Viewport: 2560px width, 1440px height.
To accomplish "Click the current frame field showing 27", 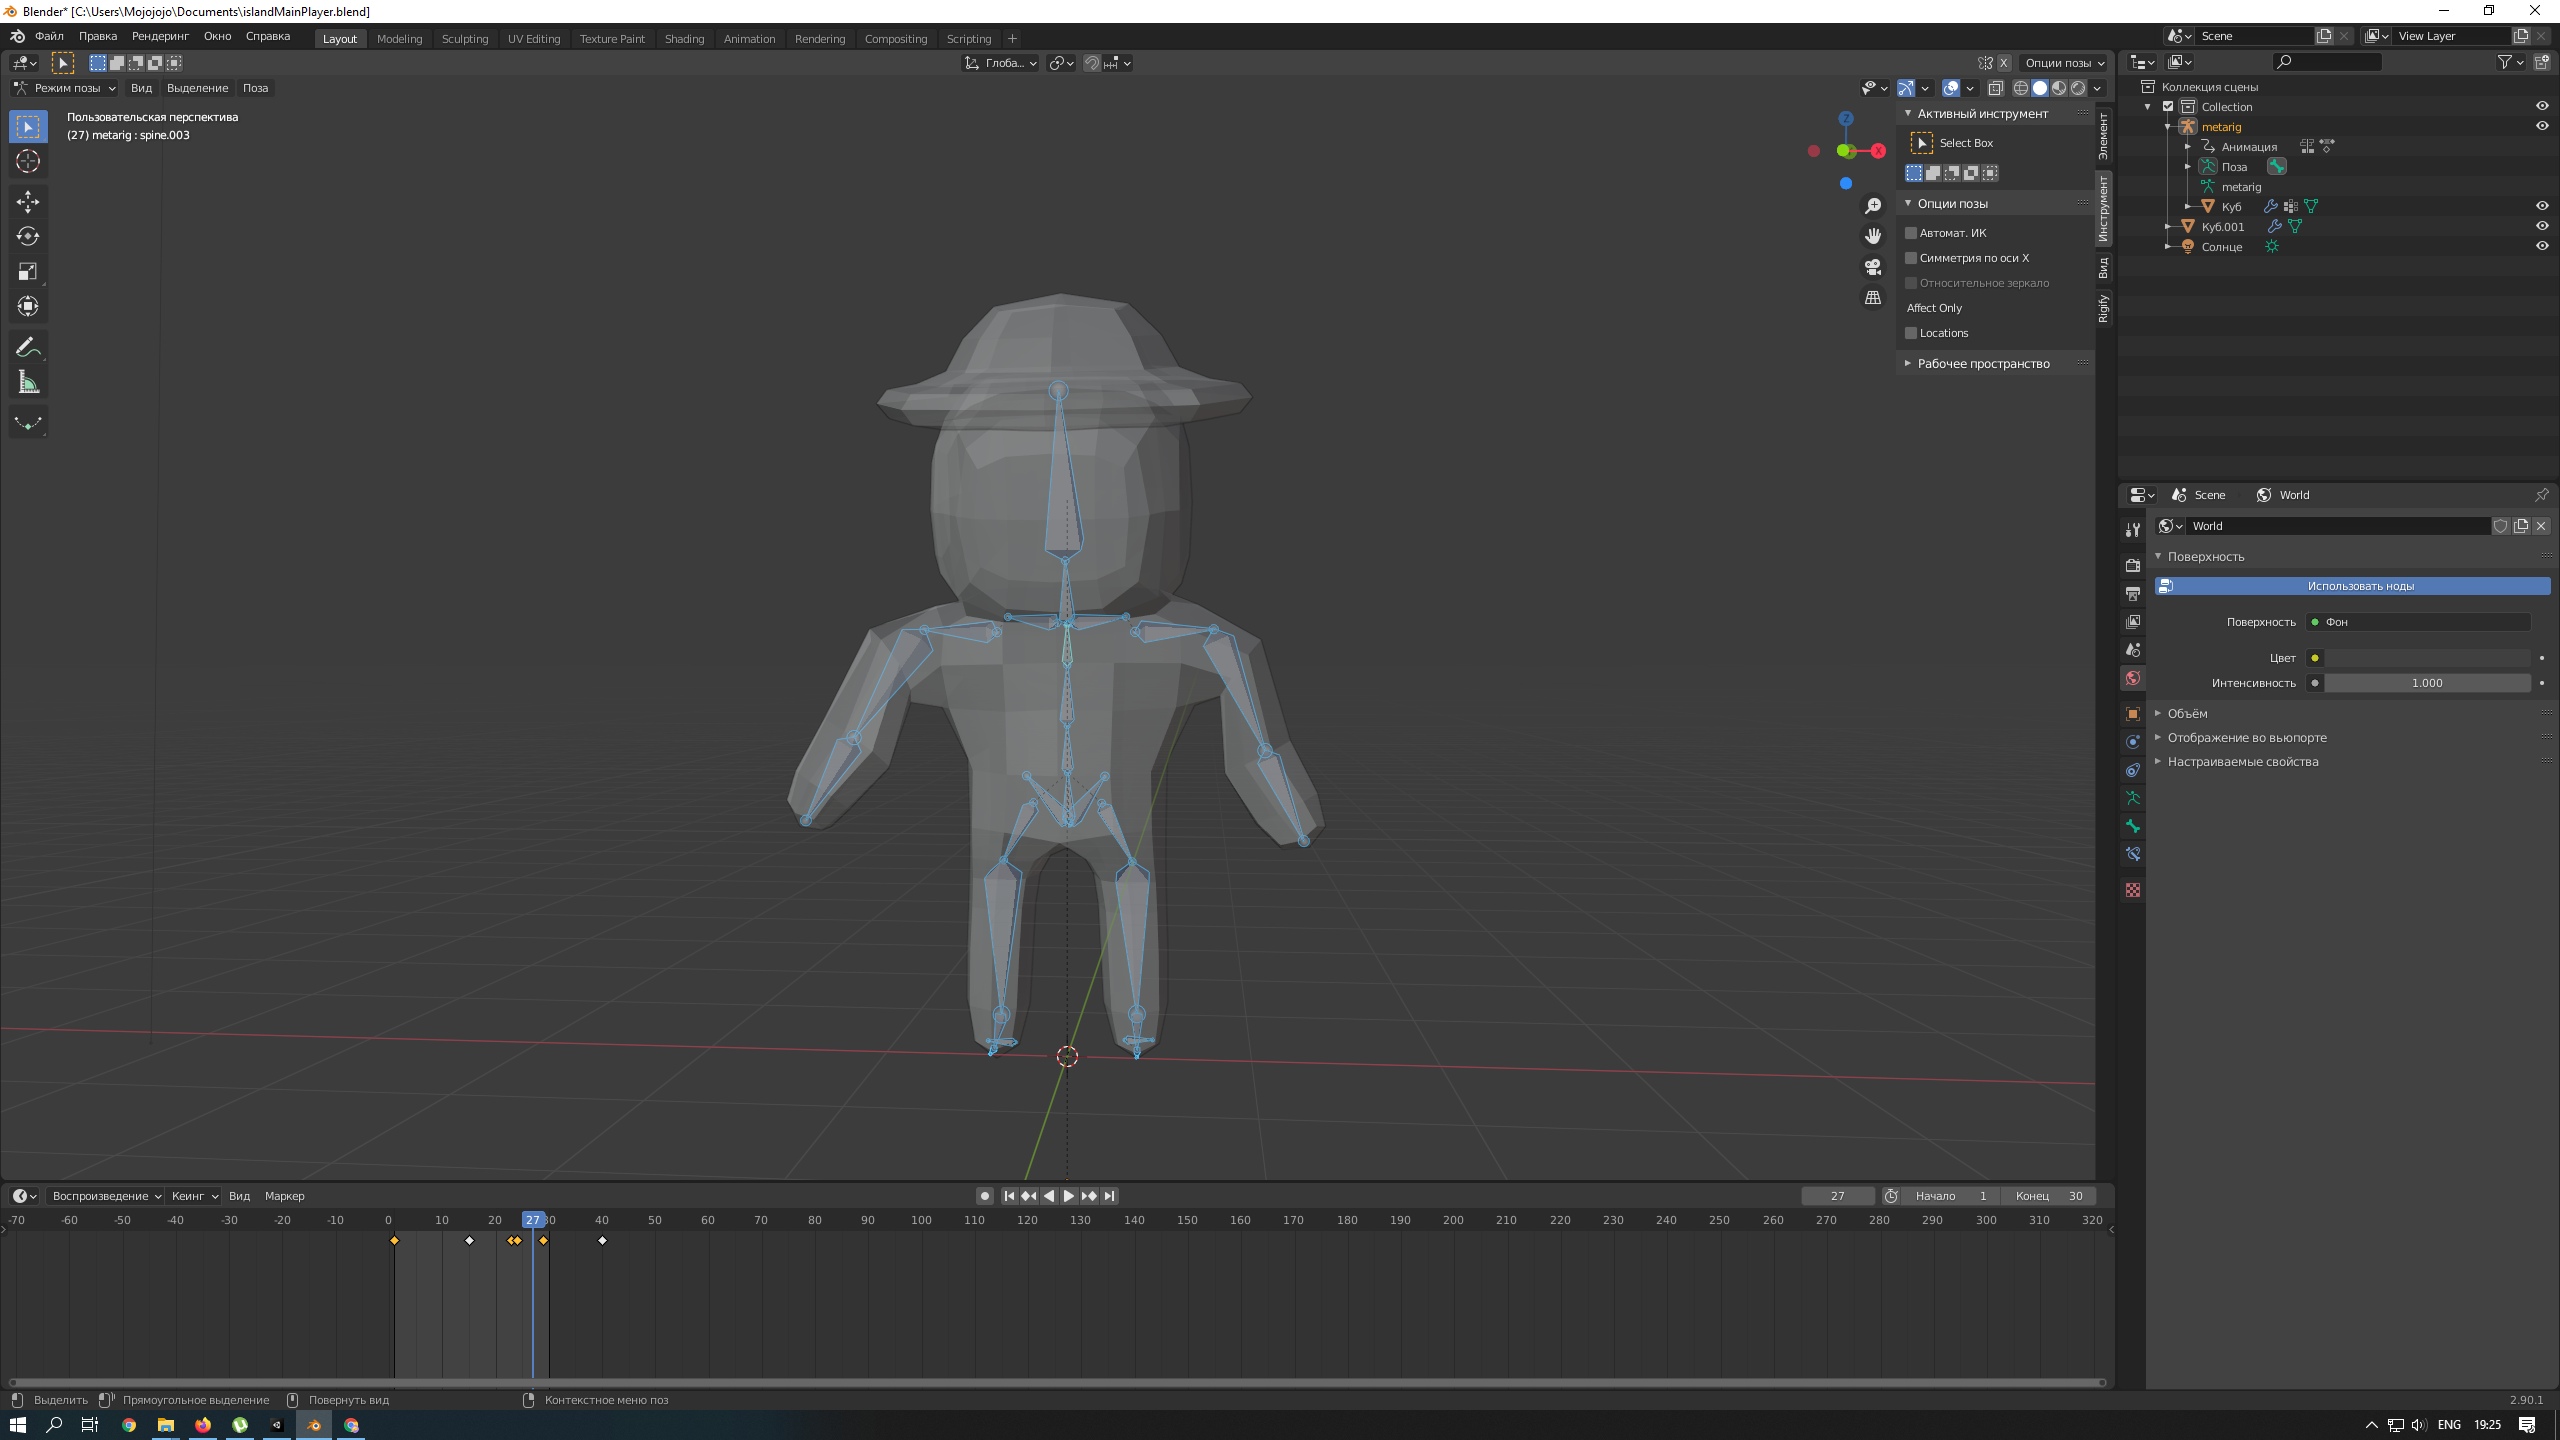I will [1837, 1196].
